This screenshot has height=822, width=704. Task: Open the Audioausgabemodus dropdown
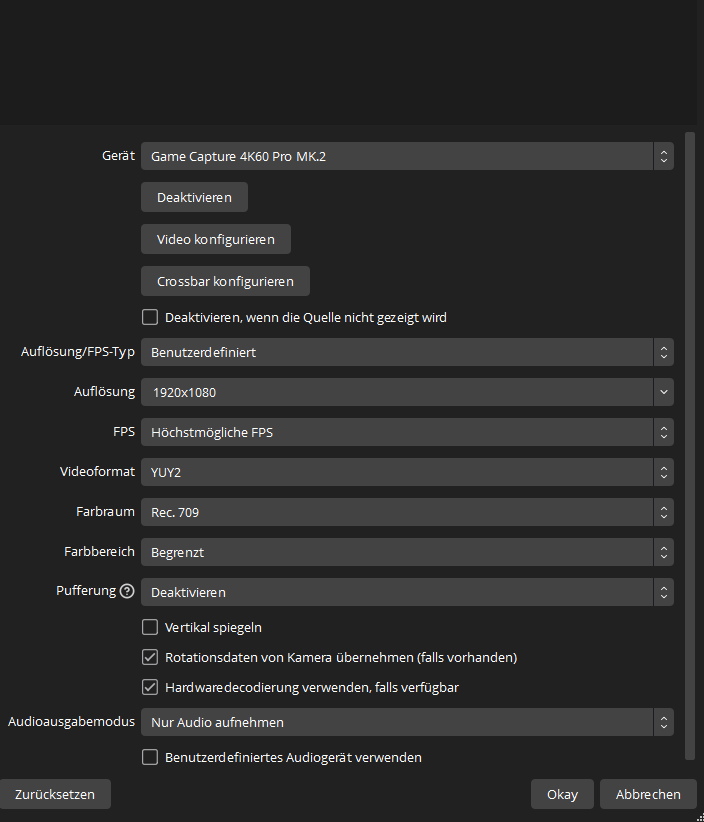406,722
